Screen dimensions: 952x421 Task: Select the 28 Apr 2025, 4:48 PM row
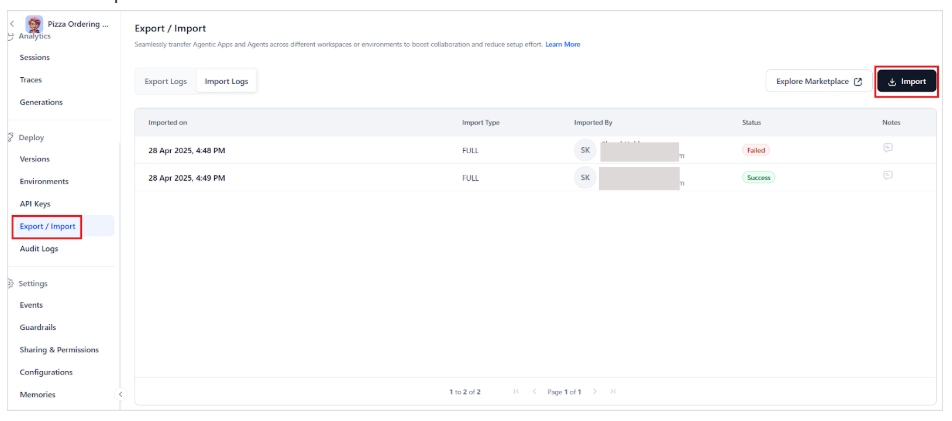535,150
